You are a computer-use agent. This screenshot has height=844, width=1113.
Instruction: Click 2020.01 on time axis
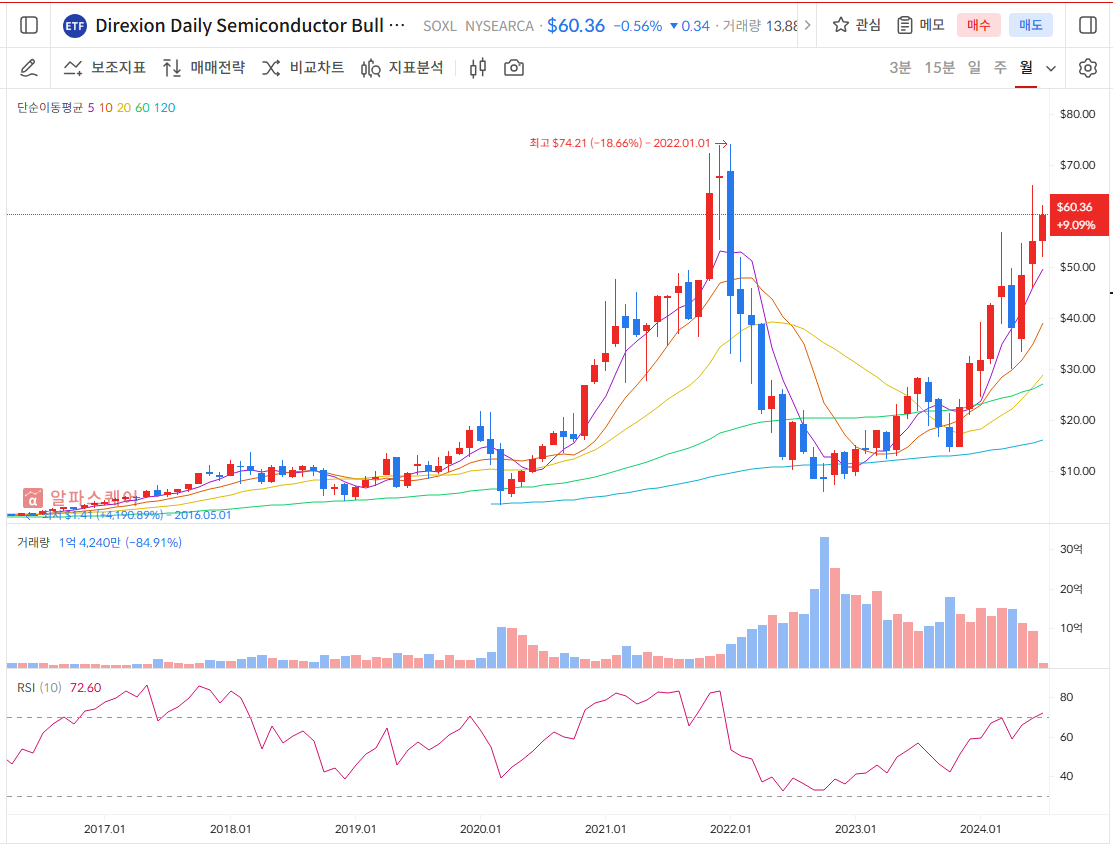[x=481, y=828]
